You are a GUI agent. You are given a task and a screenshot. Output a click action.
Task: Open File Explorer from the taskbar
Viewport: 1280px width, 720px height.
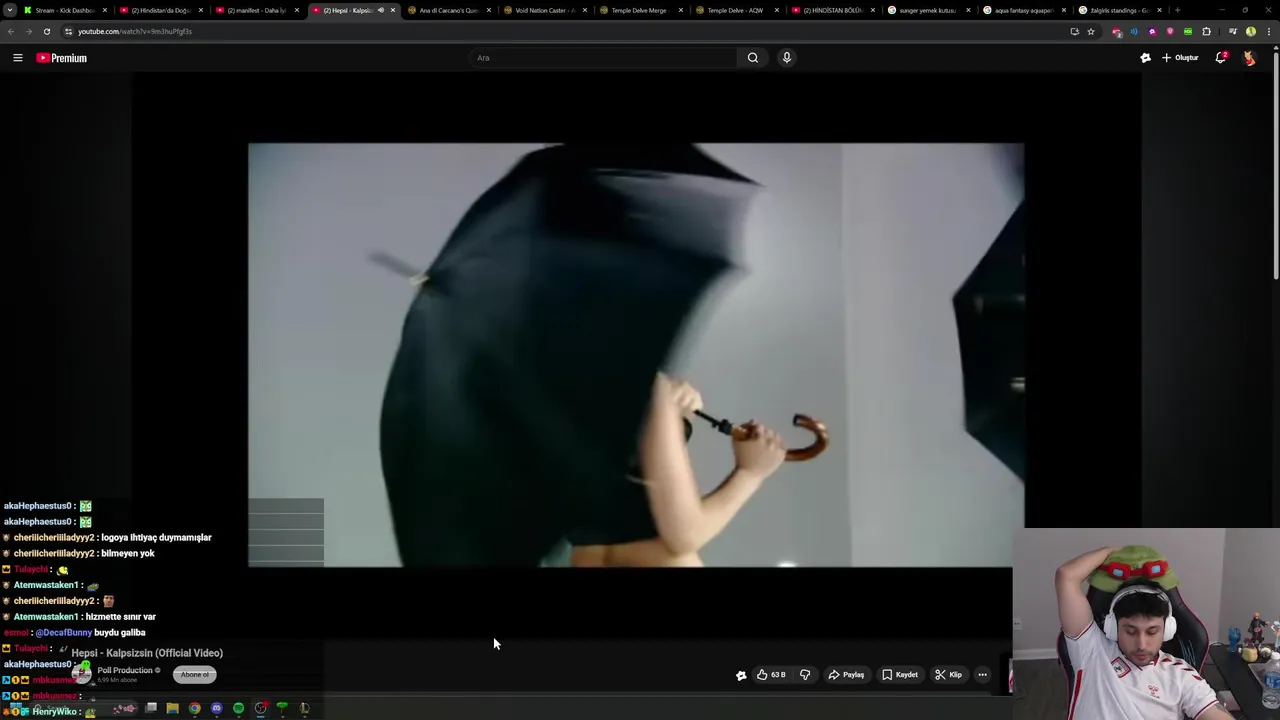(x=172, y=709)
